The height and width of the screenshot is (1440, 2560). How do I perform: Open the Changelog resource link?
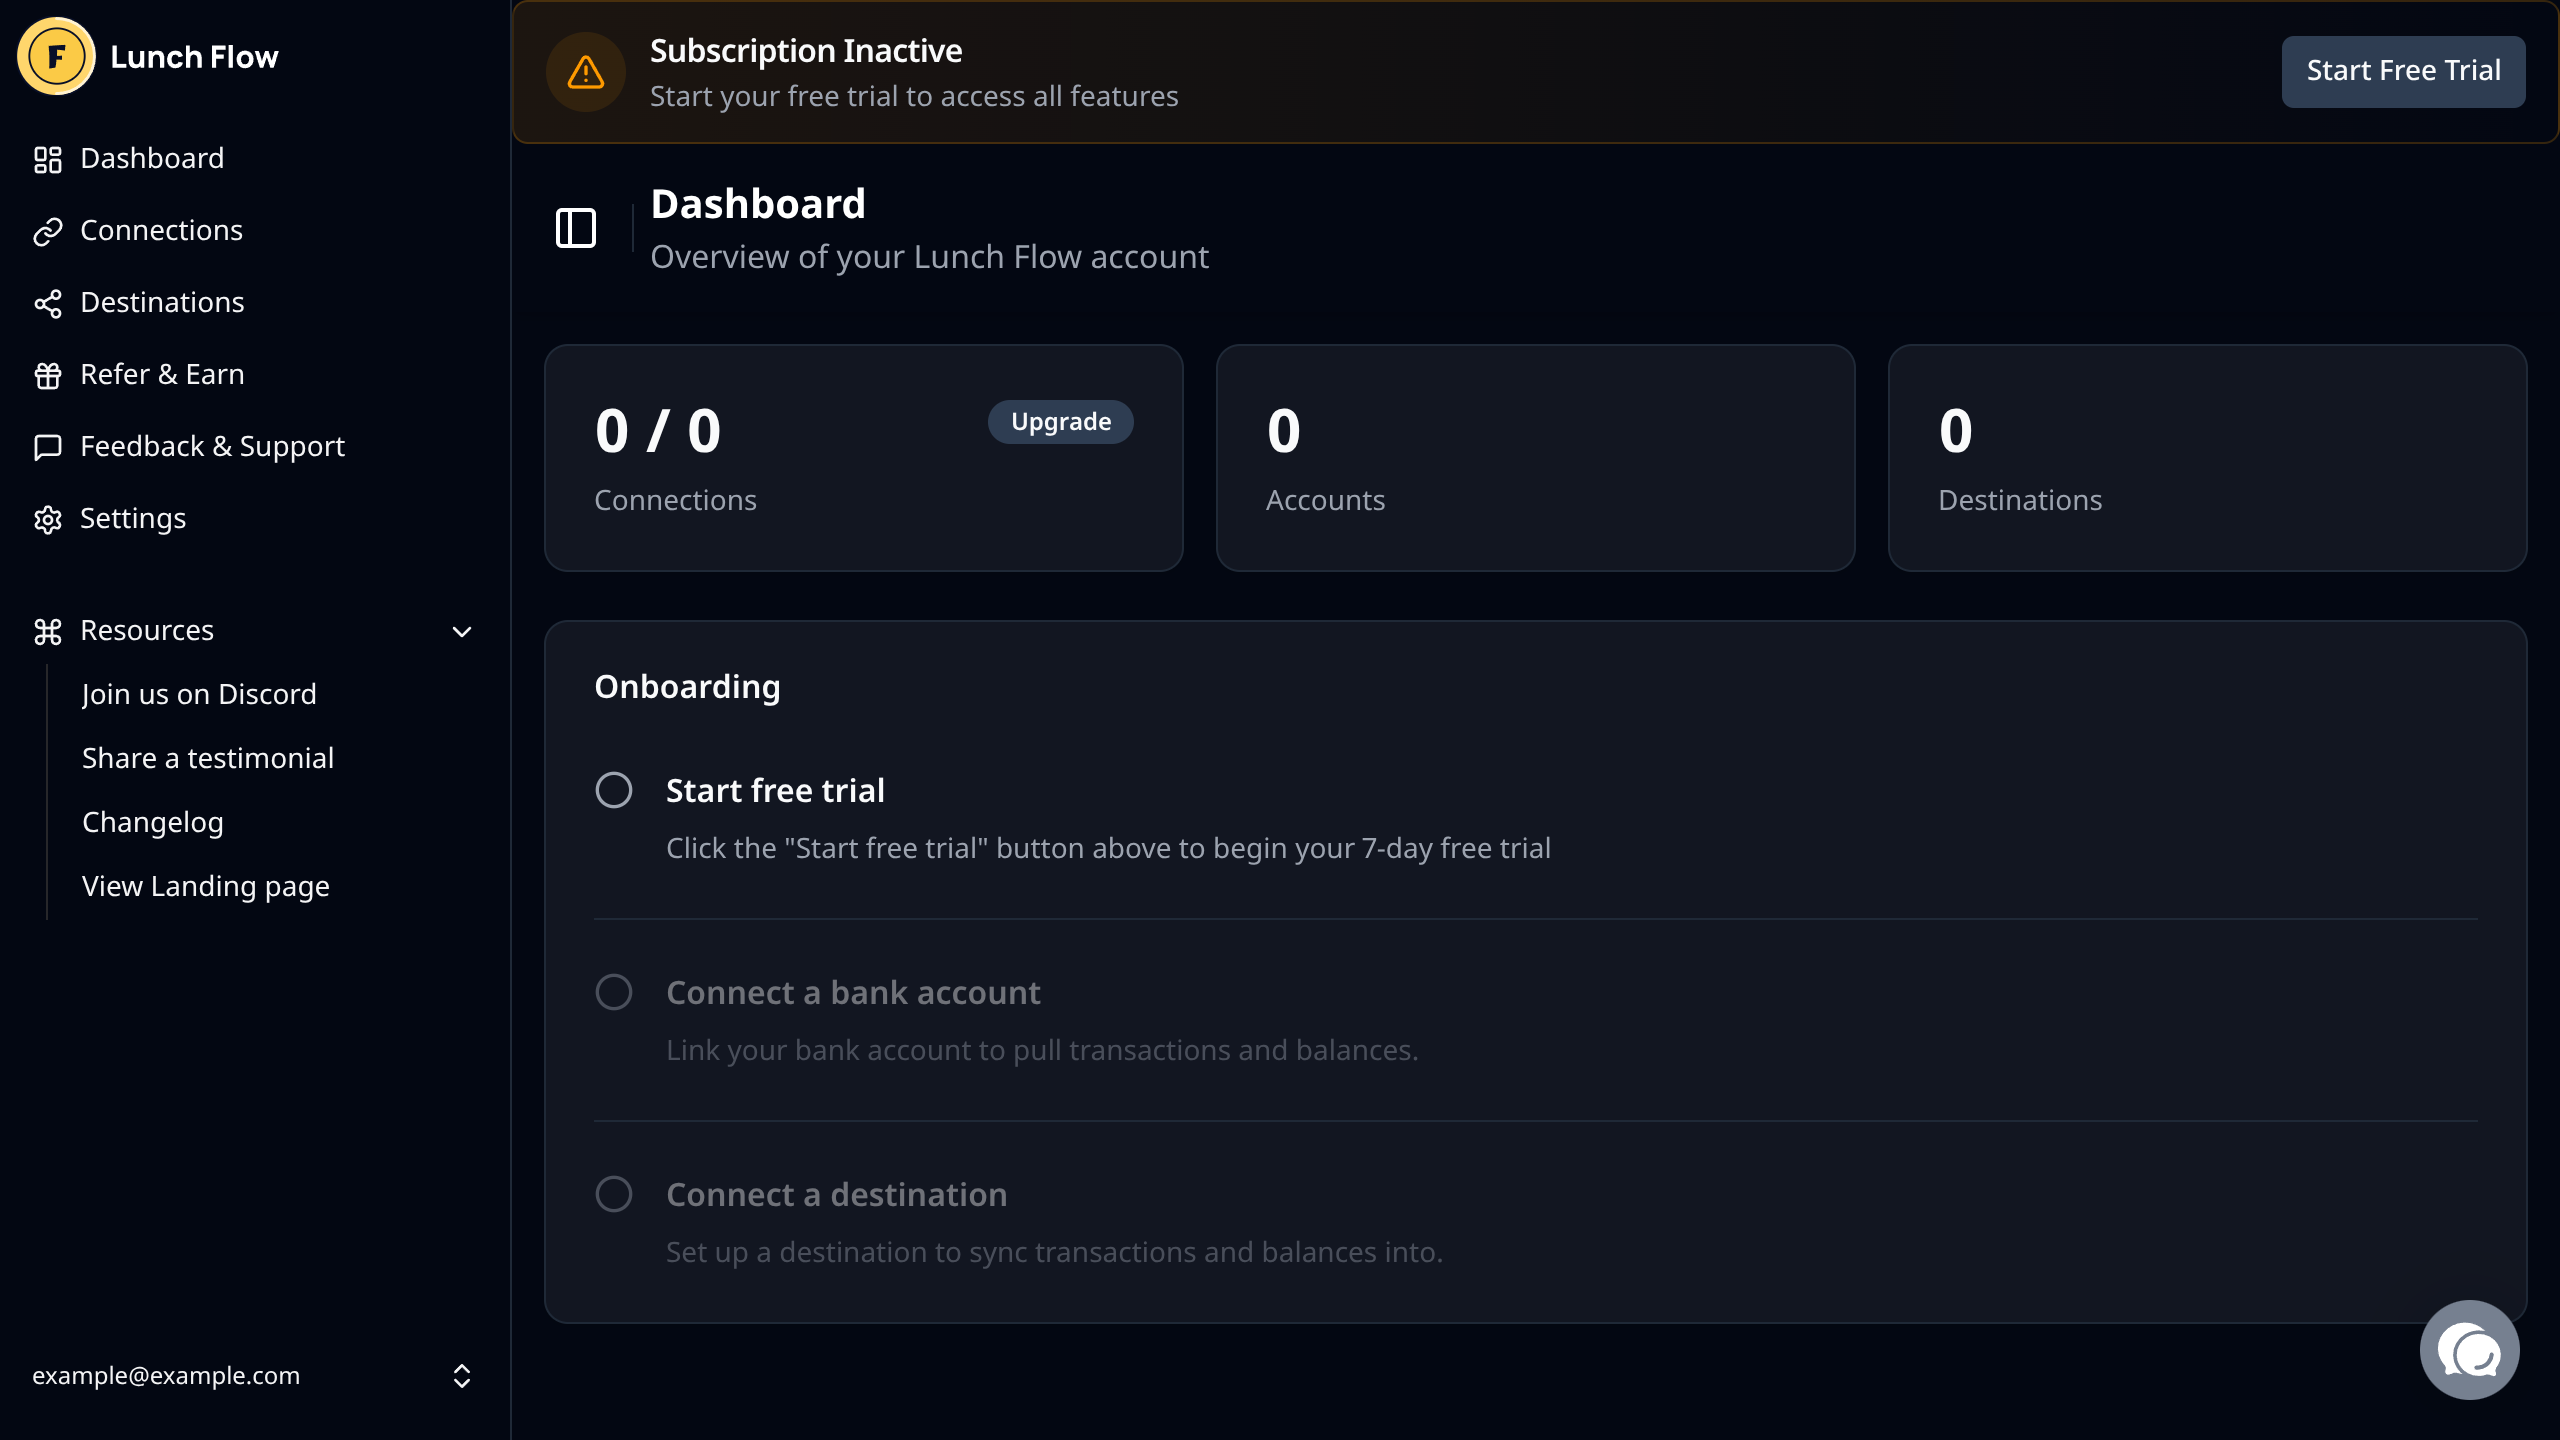[153, 822]
